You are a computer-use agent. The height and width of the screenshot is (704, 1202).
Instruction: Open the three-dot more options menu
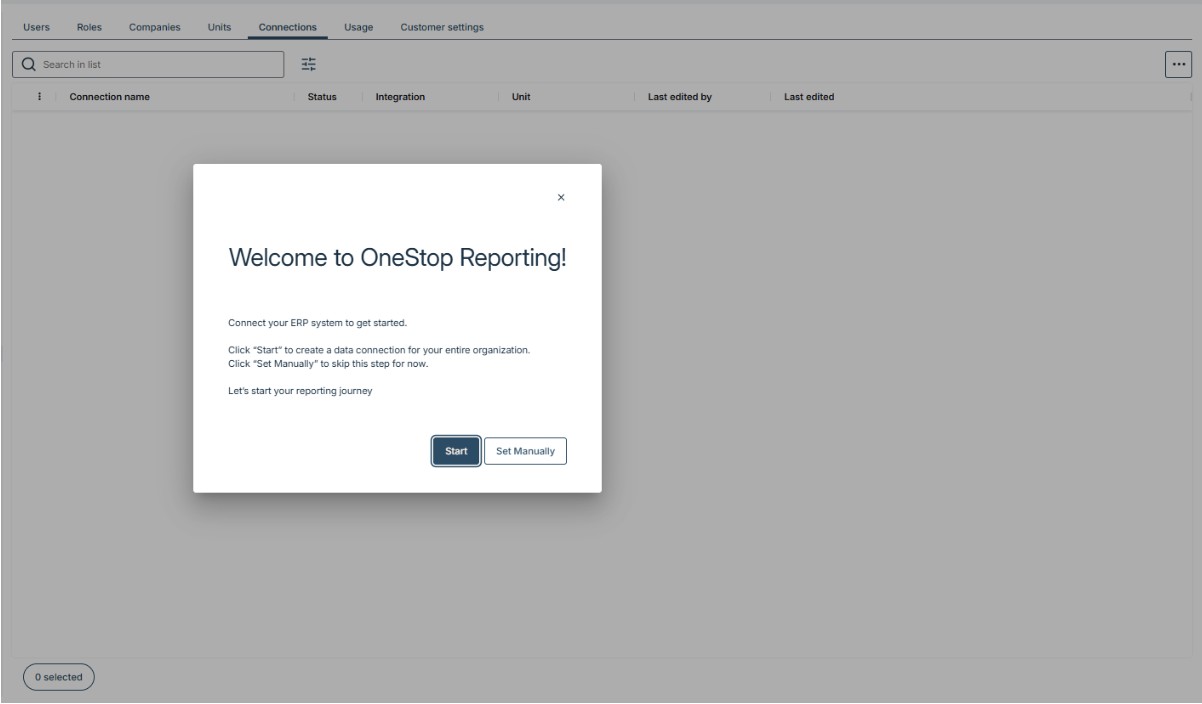tap(1177, 64)
